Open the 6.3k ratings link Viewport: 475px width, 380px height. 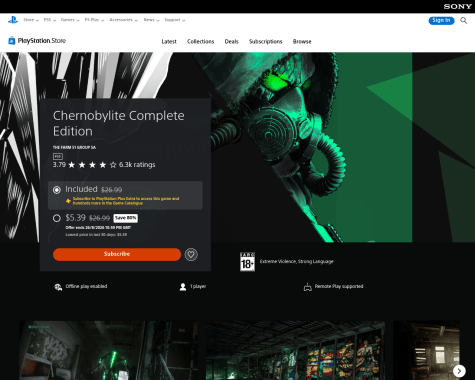tap(137, 165)
